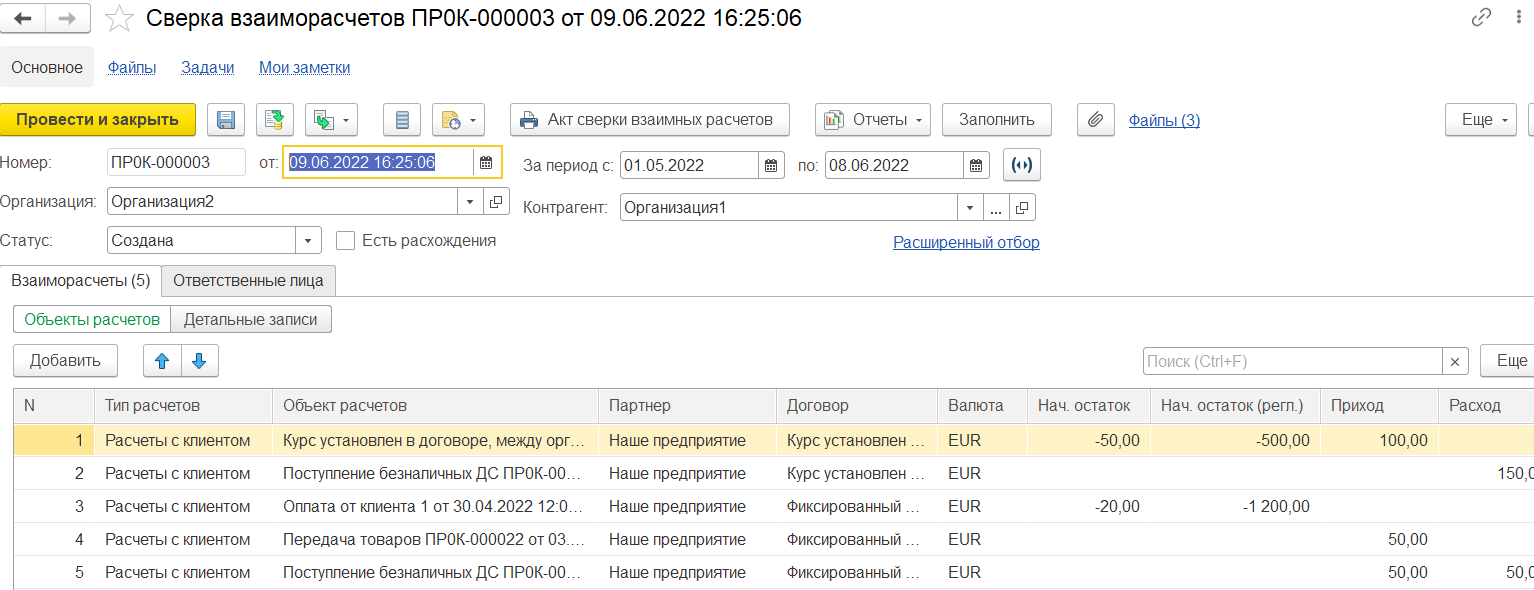Expand the 'Статус' dropdown list
The image size is (1534, 590).
click(x=308, y=241)
